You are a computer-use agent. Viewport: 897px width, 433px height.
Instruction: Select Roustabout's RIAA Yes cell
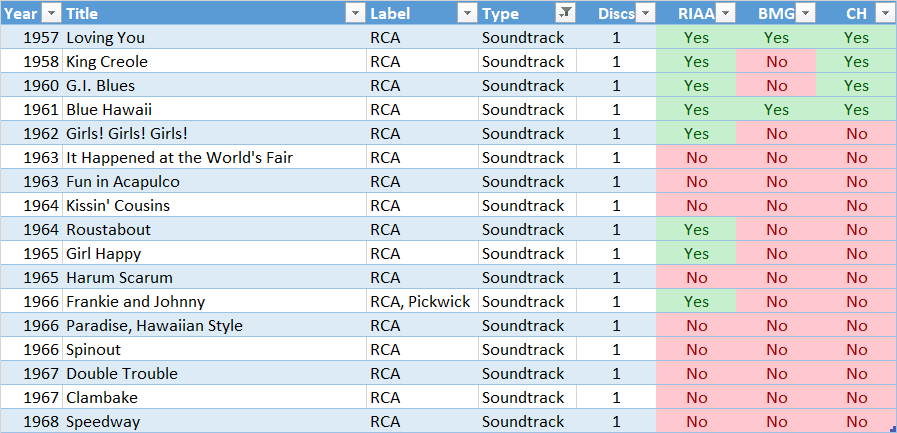pos(696,229)
